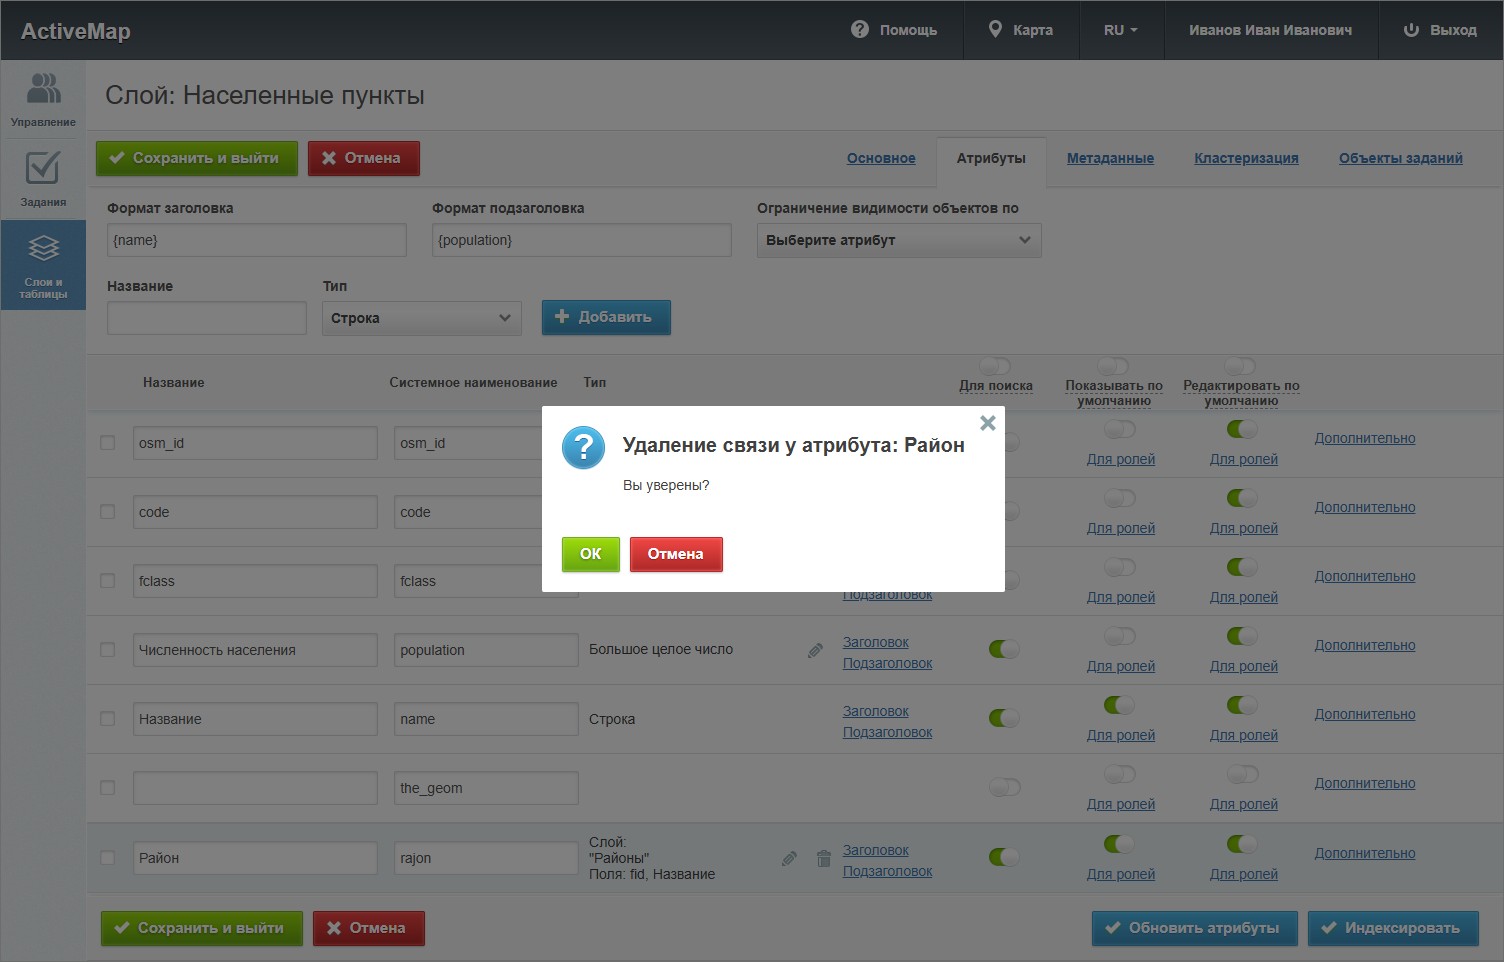
Task: Toggle search switch for Название row
Action: click(x=1004, y=718)
